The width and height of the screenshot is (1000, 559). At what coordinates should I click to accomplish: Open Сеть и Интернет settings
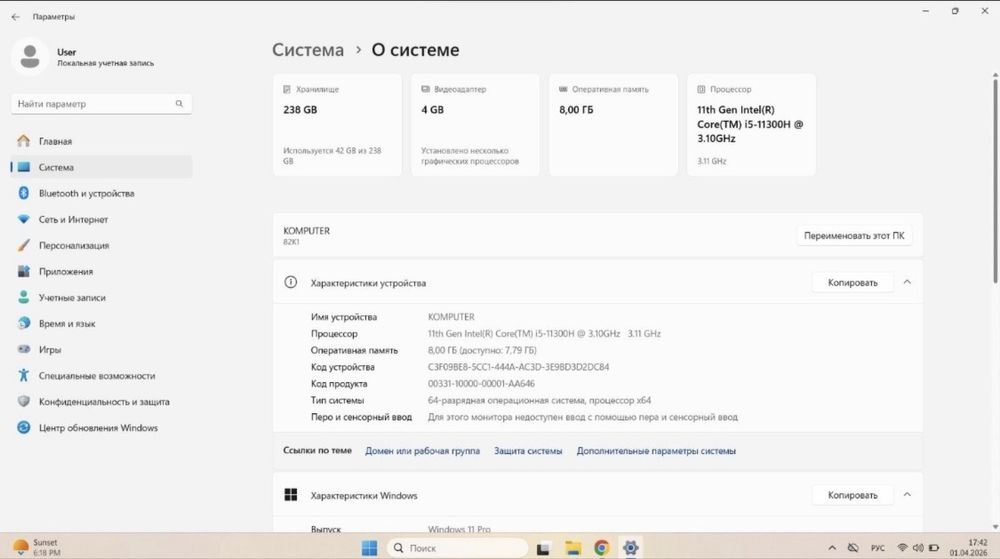point(101,219)
